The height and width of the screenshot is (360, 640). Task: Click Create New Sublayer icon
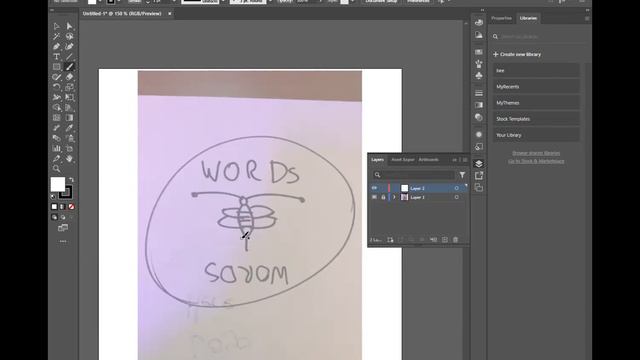pyautogui.click(x=433, y=240)
